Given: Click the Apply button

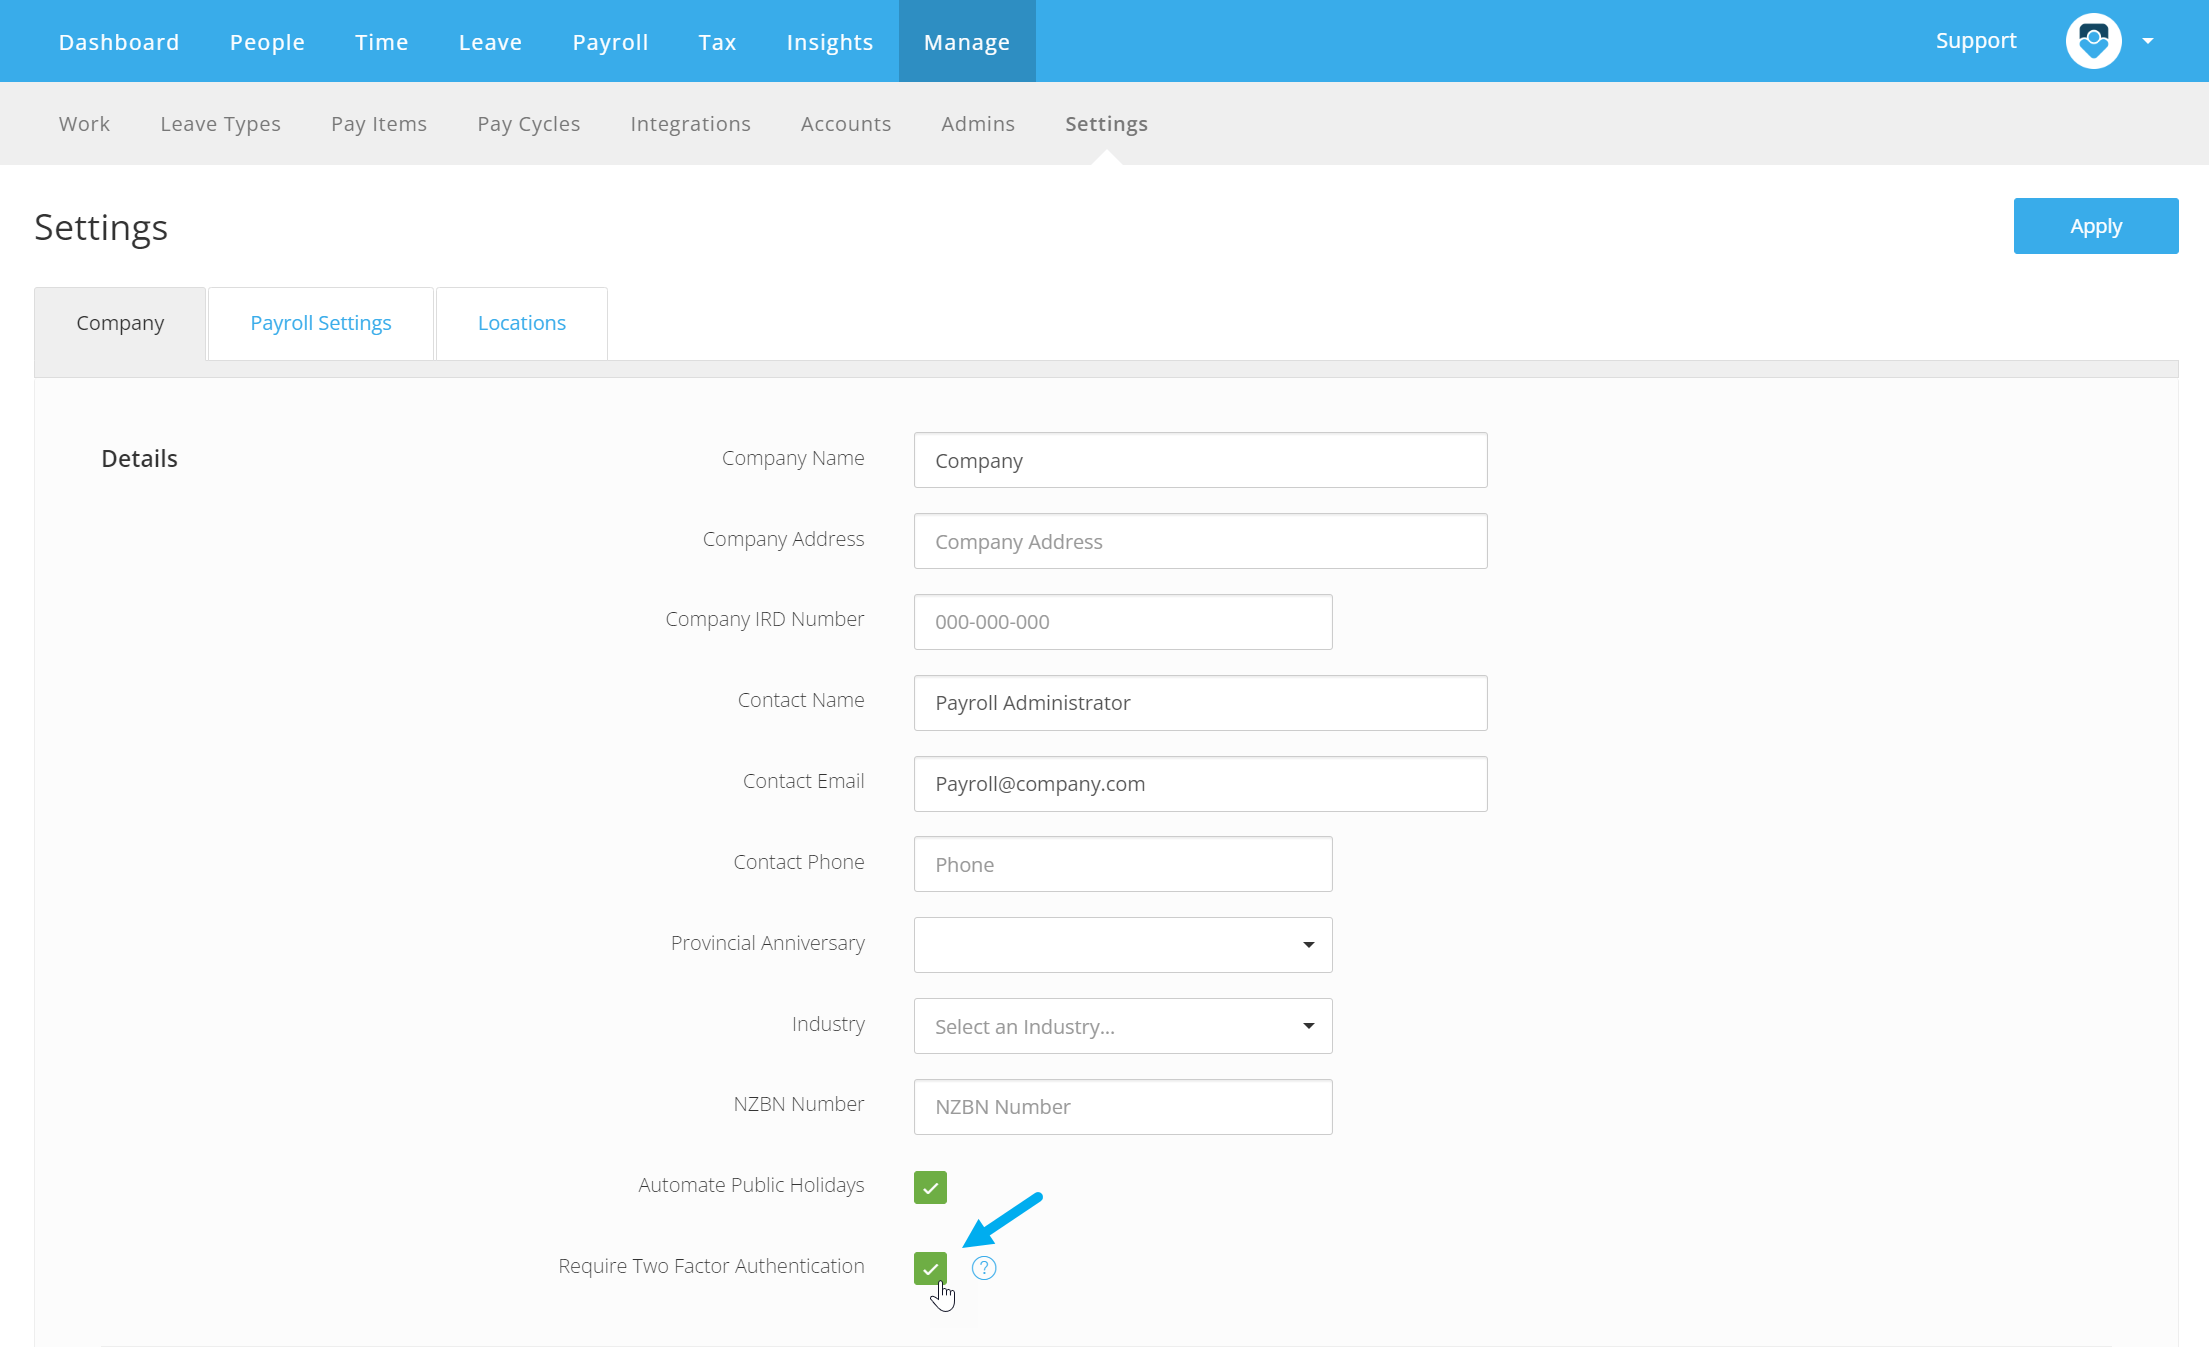Looking at the screenshot, I should point(2096,226).
